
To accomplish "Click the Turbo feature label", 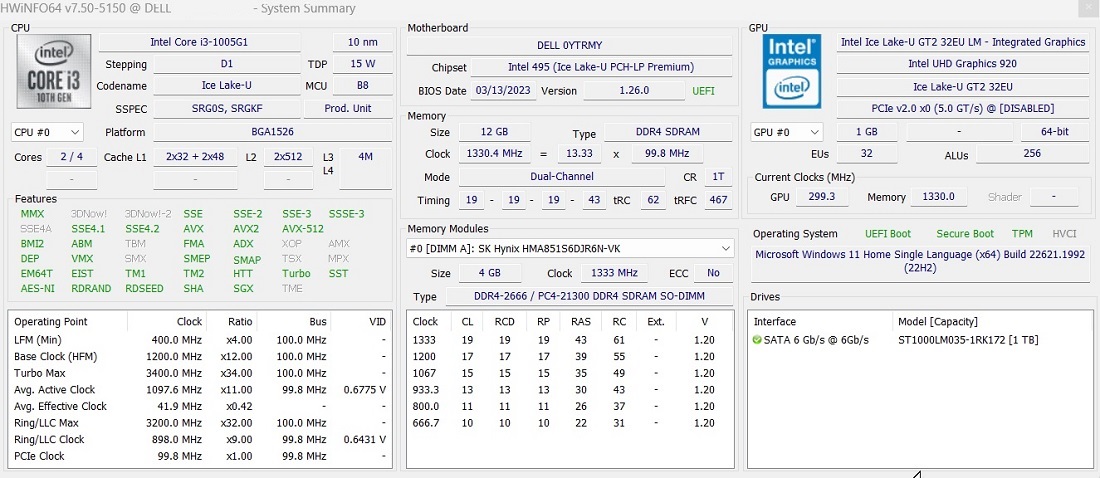I will (x=296, y=273).
